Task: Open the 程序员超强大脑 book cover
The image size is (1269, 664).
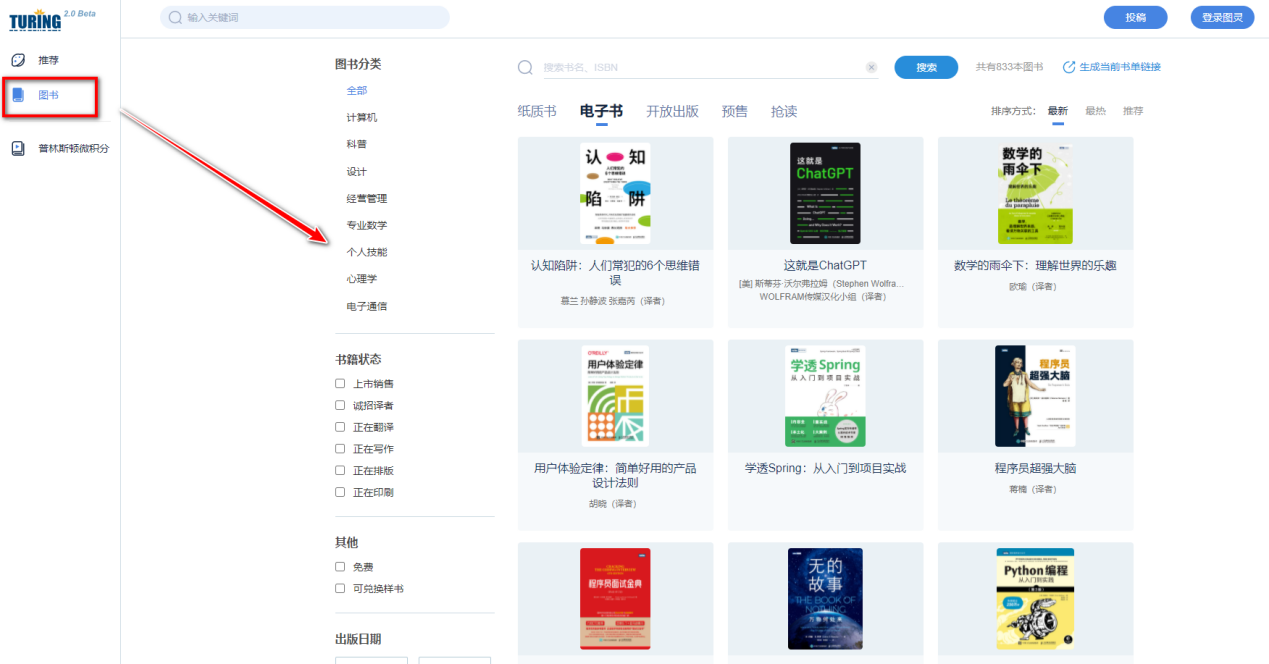Action: tap(1035, 396)
